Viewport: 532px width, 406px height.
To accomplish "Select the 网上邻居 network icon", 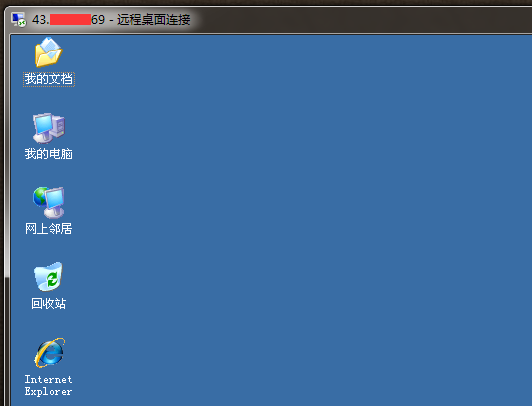I will [x=49, y=202].
